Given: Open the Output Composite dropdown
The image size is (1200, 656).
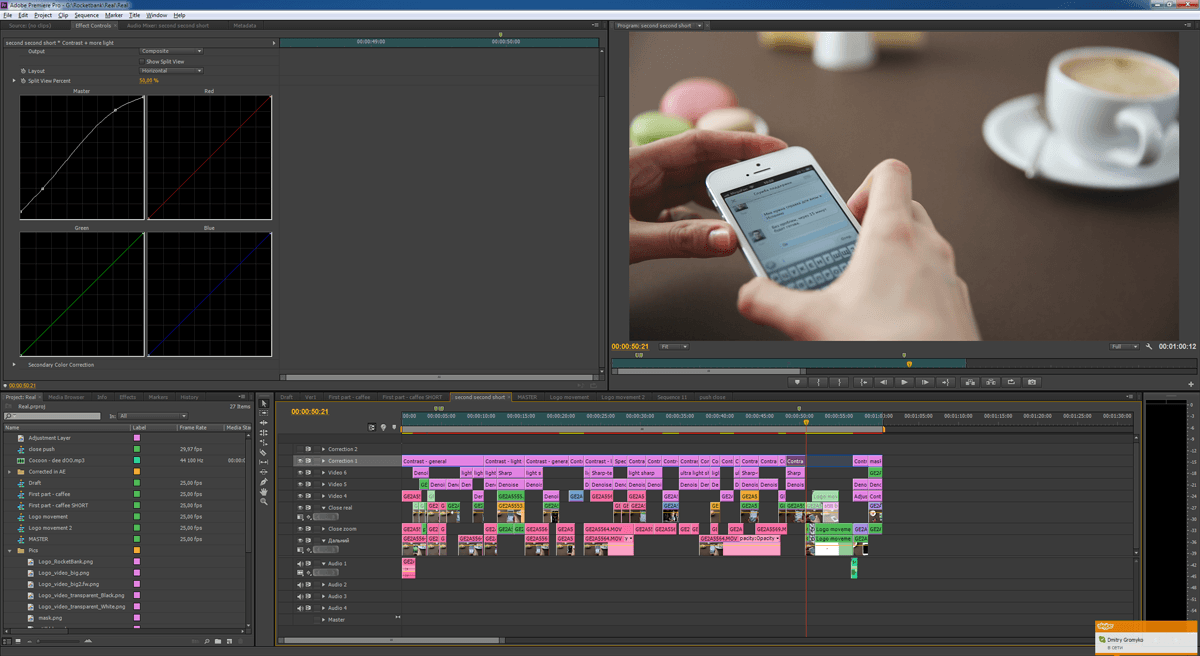Looking at the screenshot, I should click(171, 51).
